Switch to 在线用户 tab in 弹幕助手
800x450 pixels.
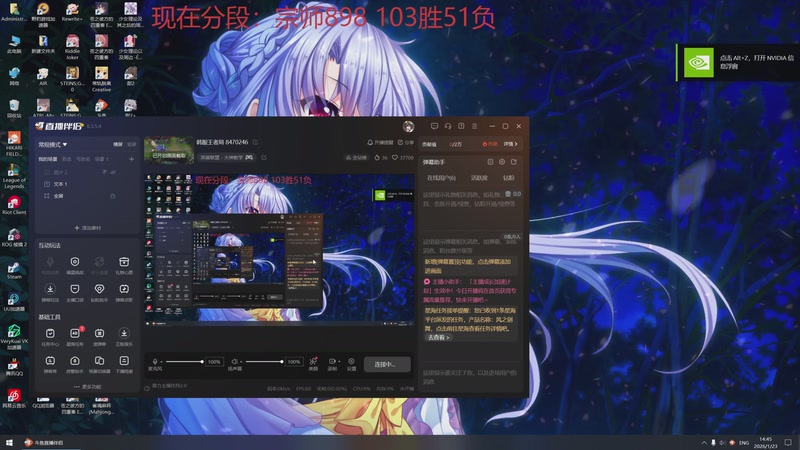(x=441, y=178)
